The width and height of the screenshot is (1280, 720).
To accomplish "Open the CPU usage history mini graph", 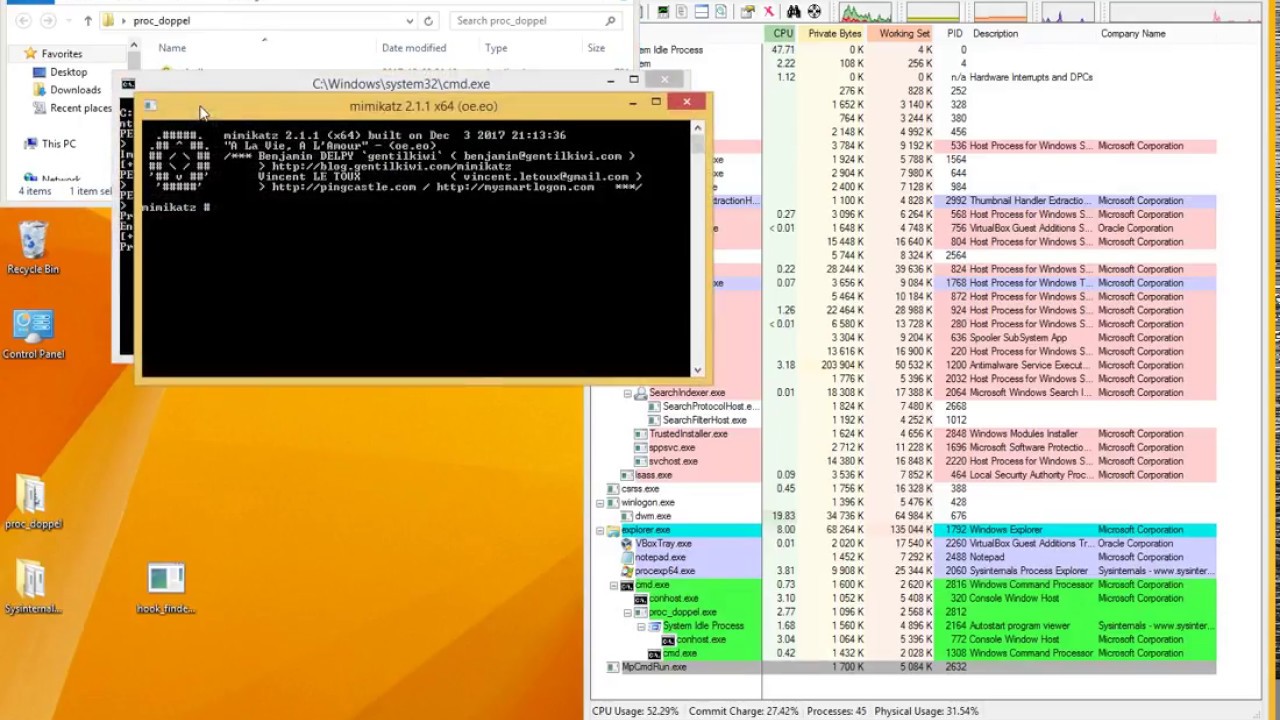I will pyautogui.click(x=866, y=12).
